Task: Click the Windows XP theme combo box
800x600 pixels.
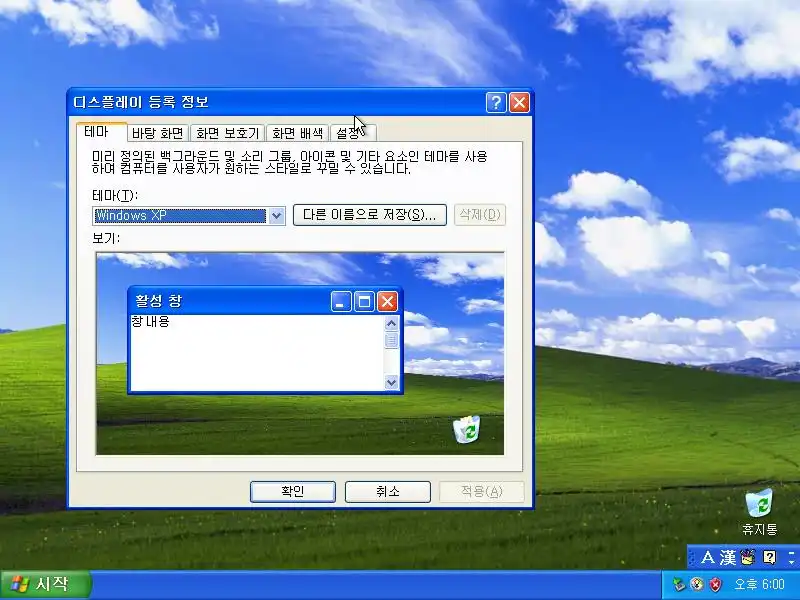Action: click(189, 215)
